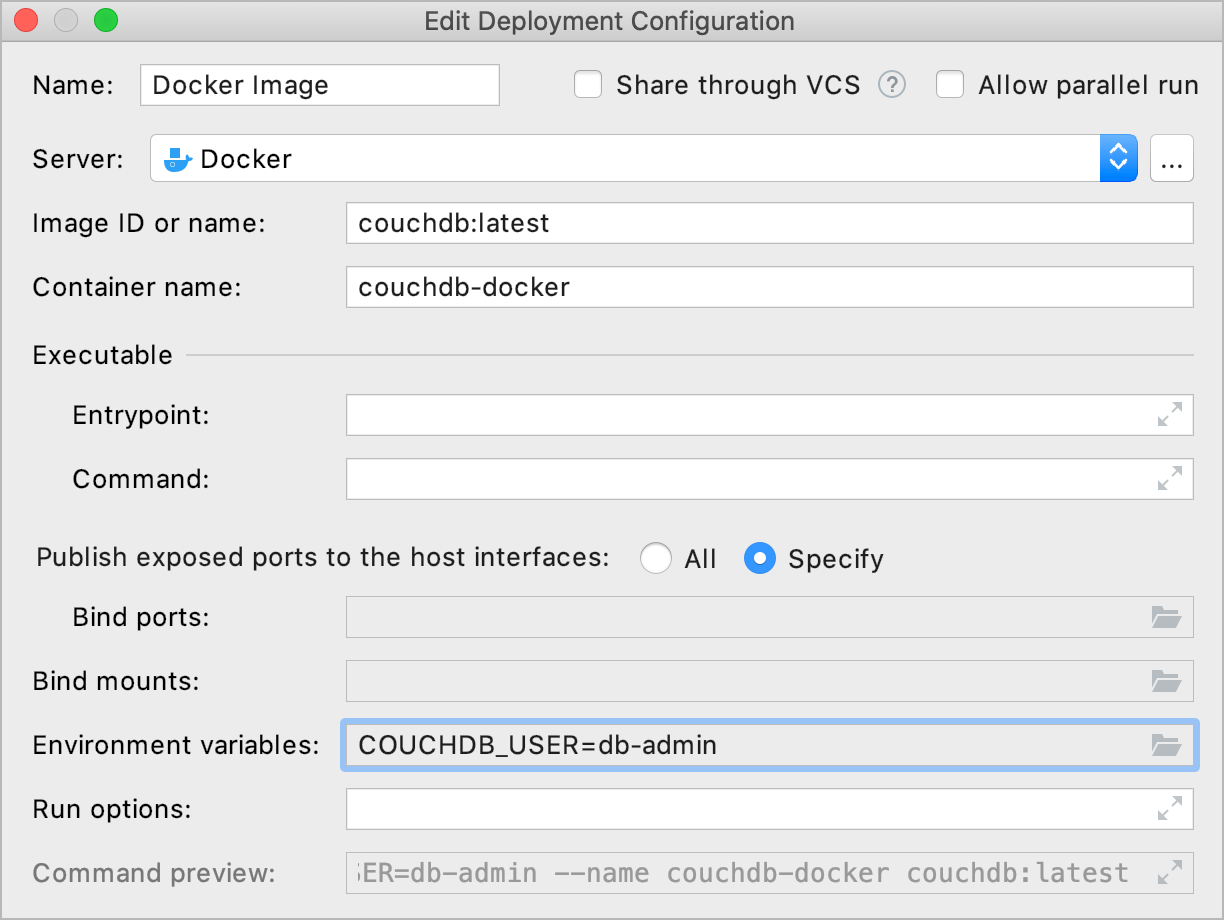Enable Share through VCS checkbox
The height and width of the screenshot is (920, 1224).
[588, 85]
